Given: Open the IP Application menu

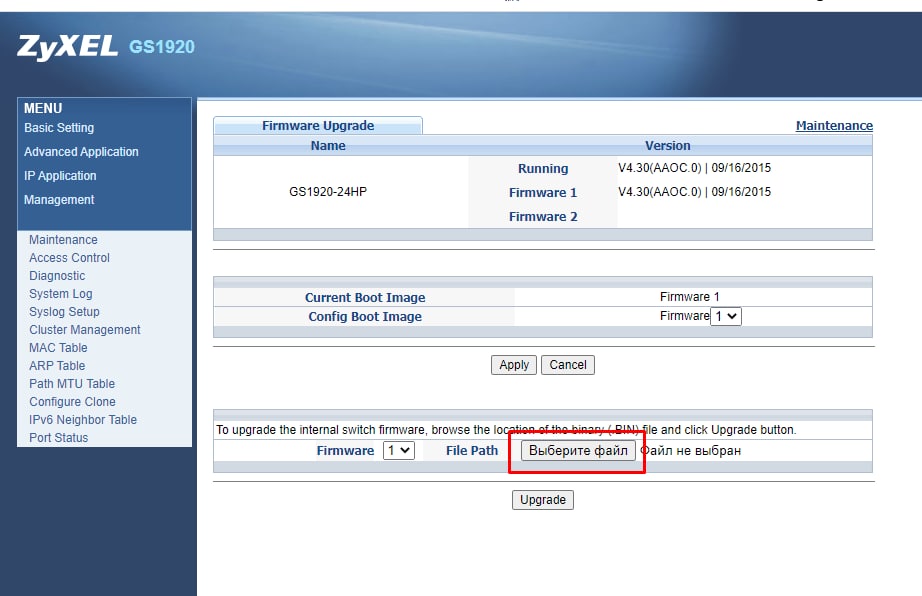Looking at the screenshot, I should pos(60,176).
